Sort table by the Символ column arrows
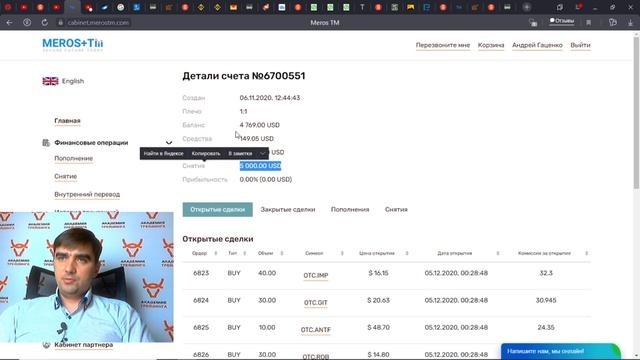This screenshot has width=640, height=360. [x=342, y=253]
